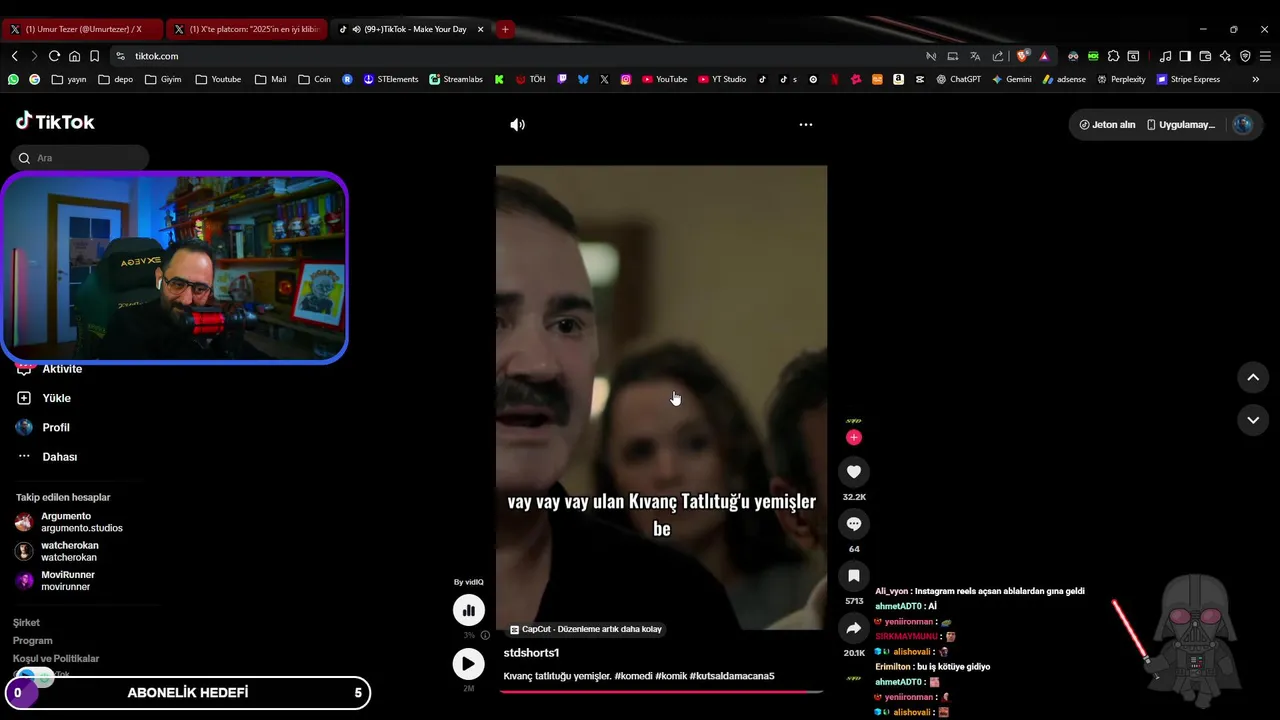Open the Perplexity bookmark
The width and height of the screenshot is (1280, 720).
[1121, 79]
